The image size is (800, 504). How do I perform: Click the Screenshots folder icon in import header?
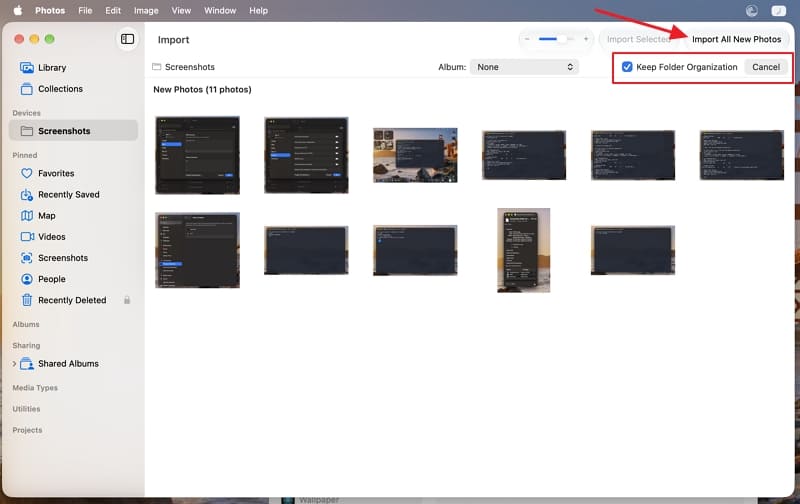157,67
